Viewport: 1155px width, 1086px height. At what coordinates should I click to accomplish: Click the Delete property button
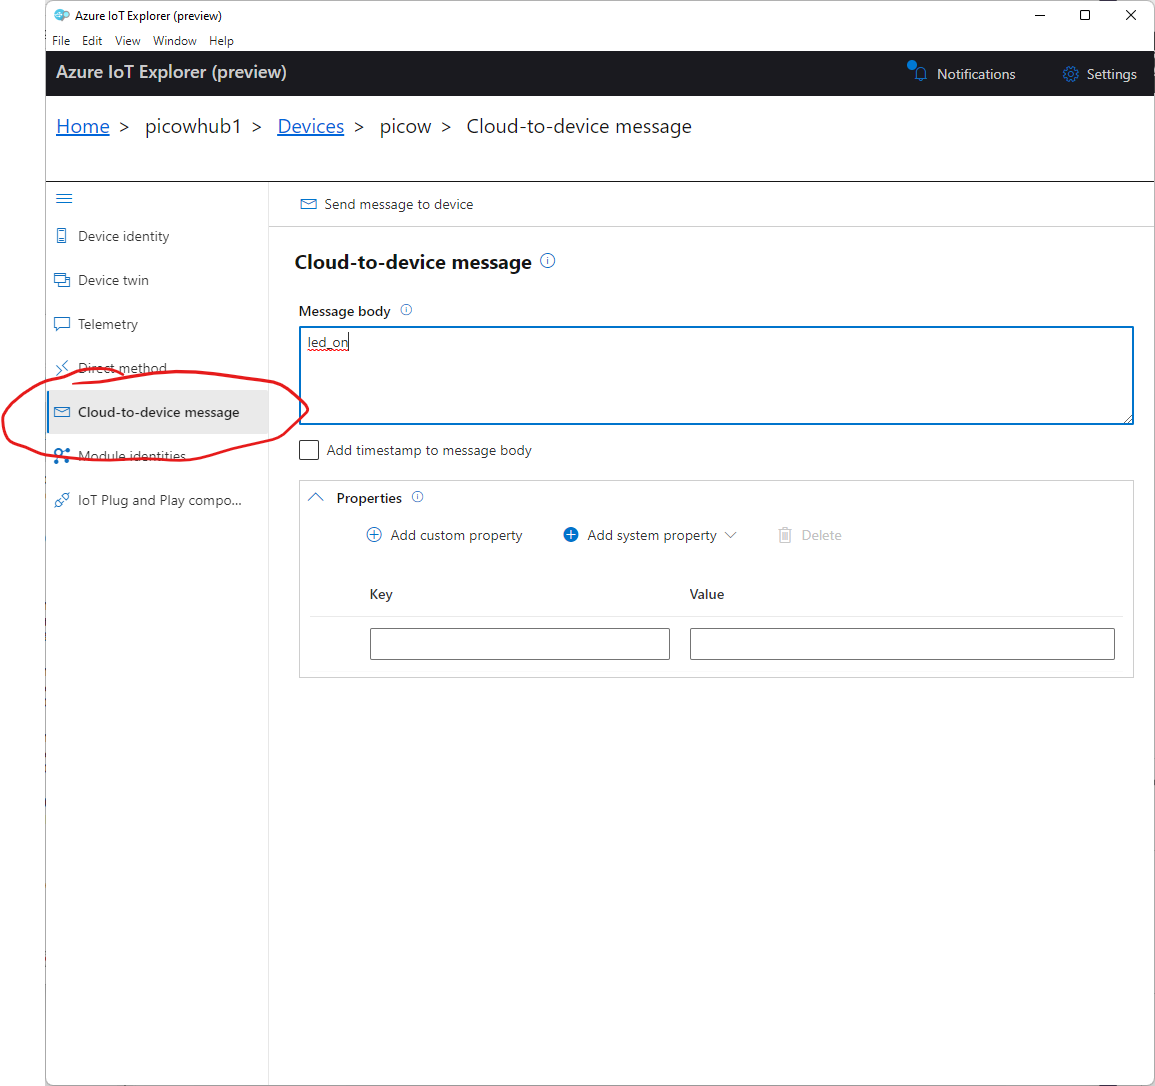[810, 535]
